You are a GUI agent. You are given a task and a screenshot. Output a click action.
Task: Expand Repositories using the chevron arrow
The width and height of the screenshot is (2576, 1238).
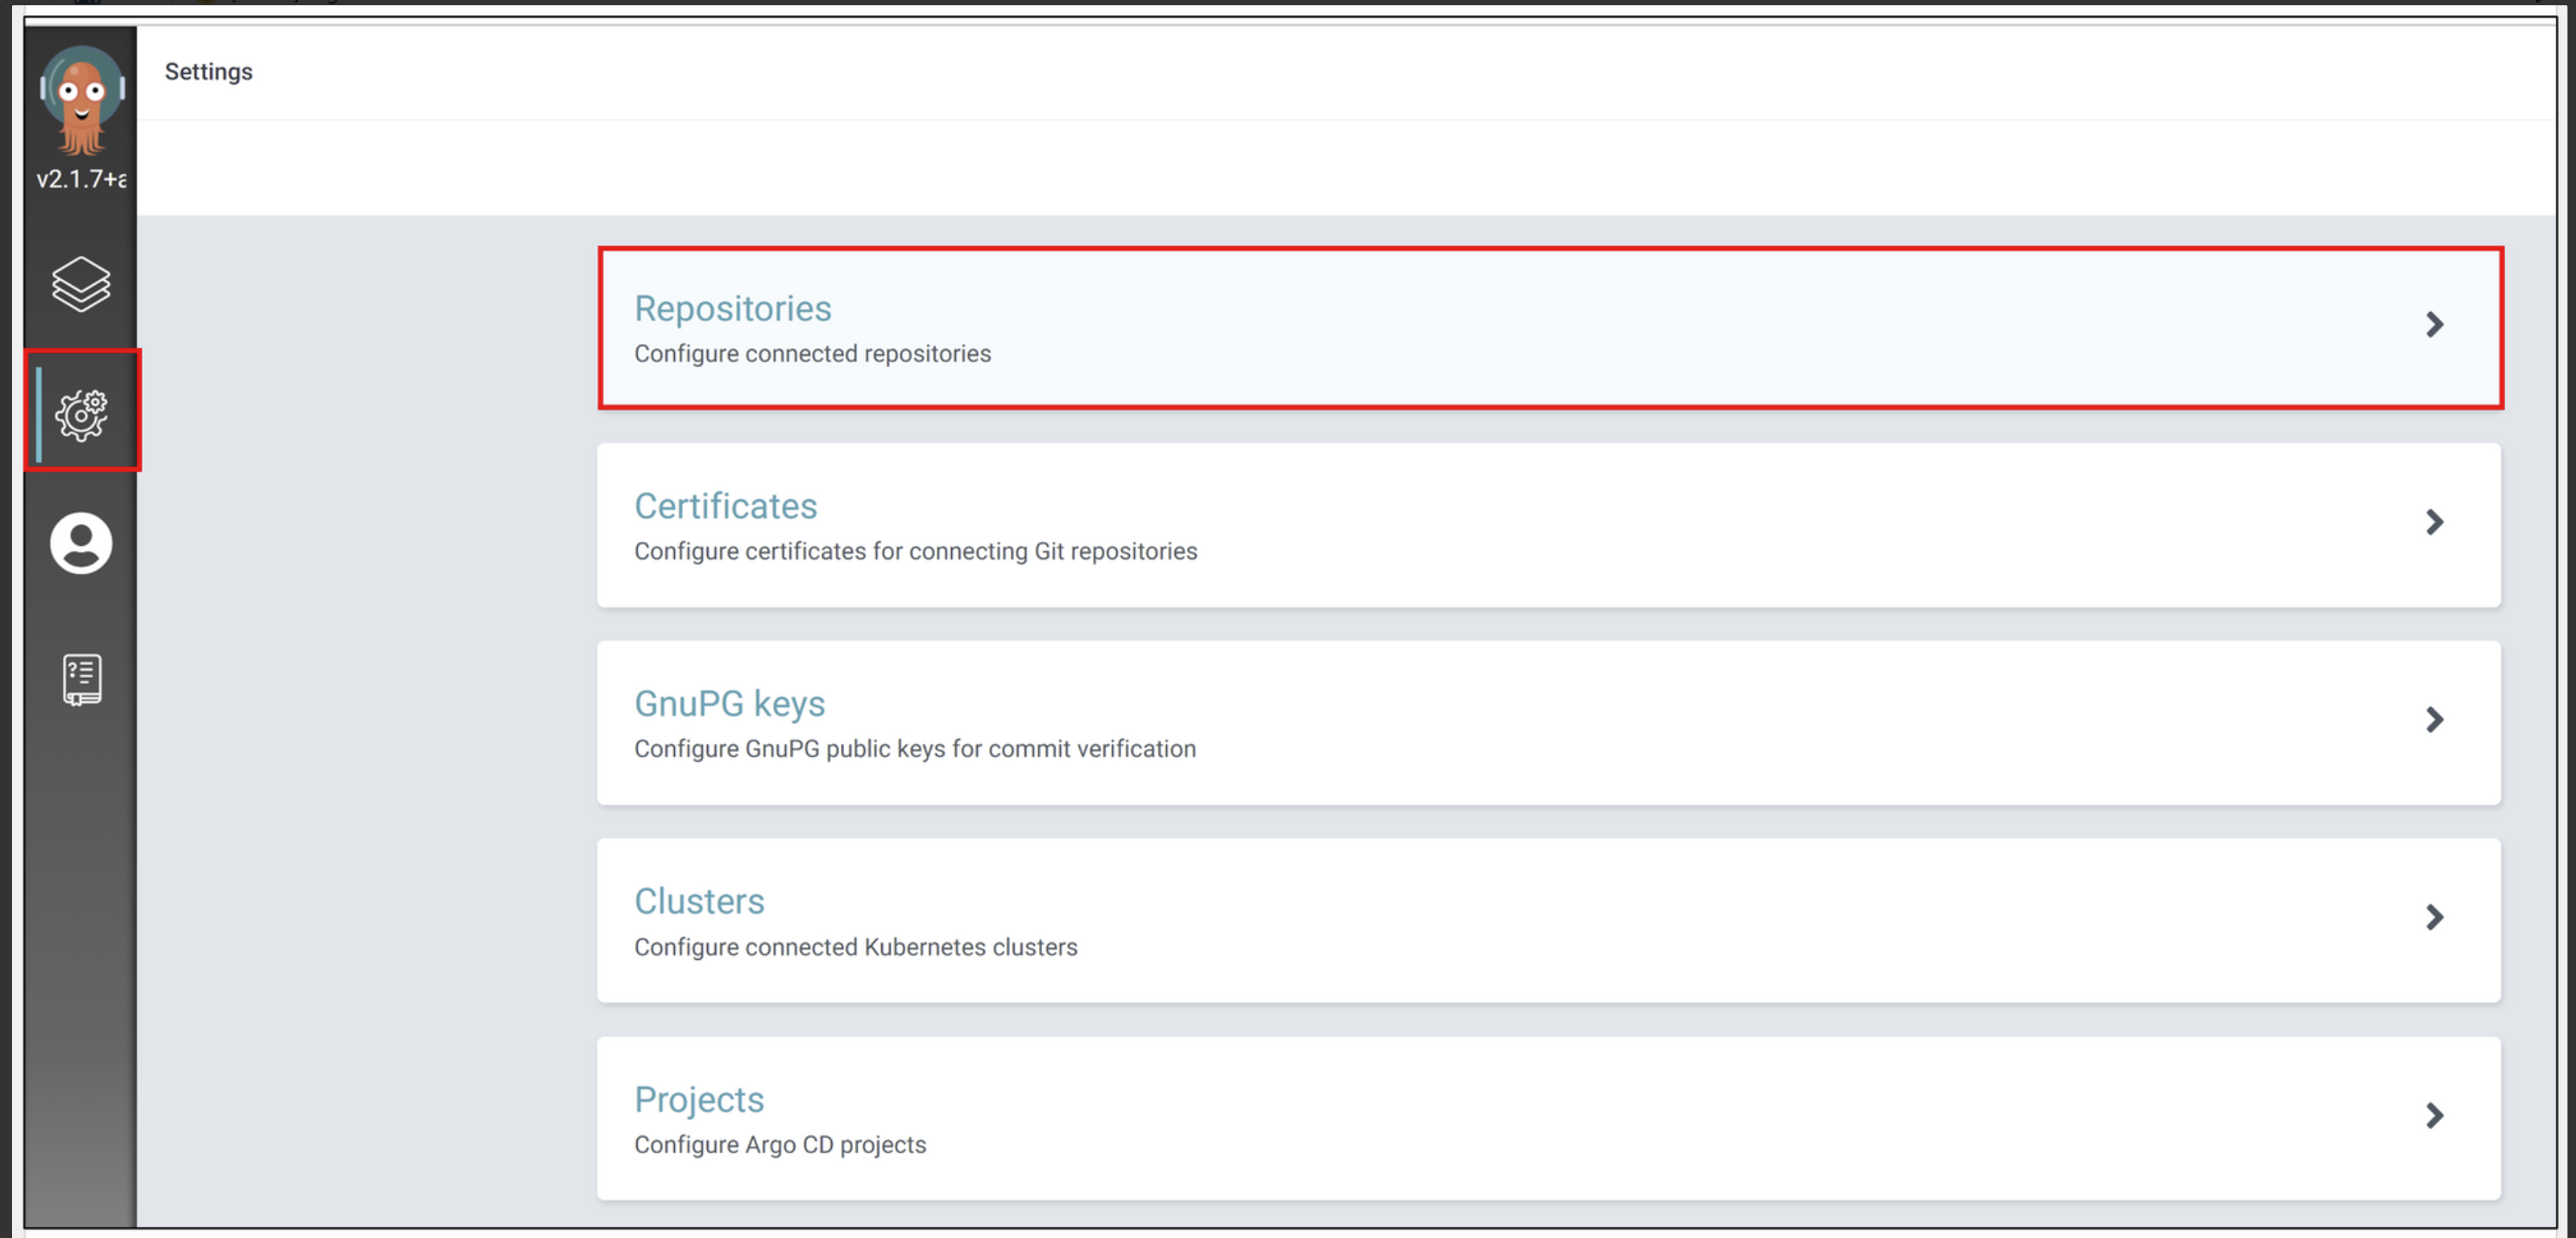click(2434, 324)
